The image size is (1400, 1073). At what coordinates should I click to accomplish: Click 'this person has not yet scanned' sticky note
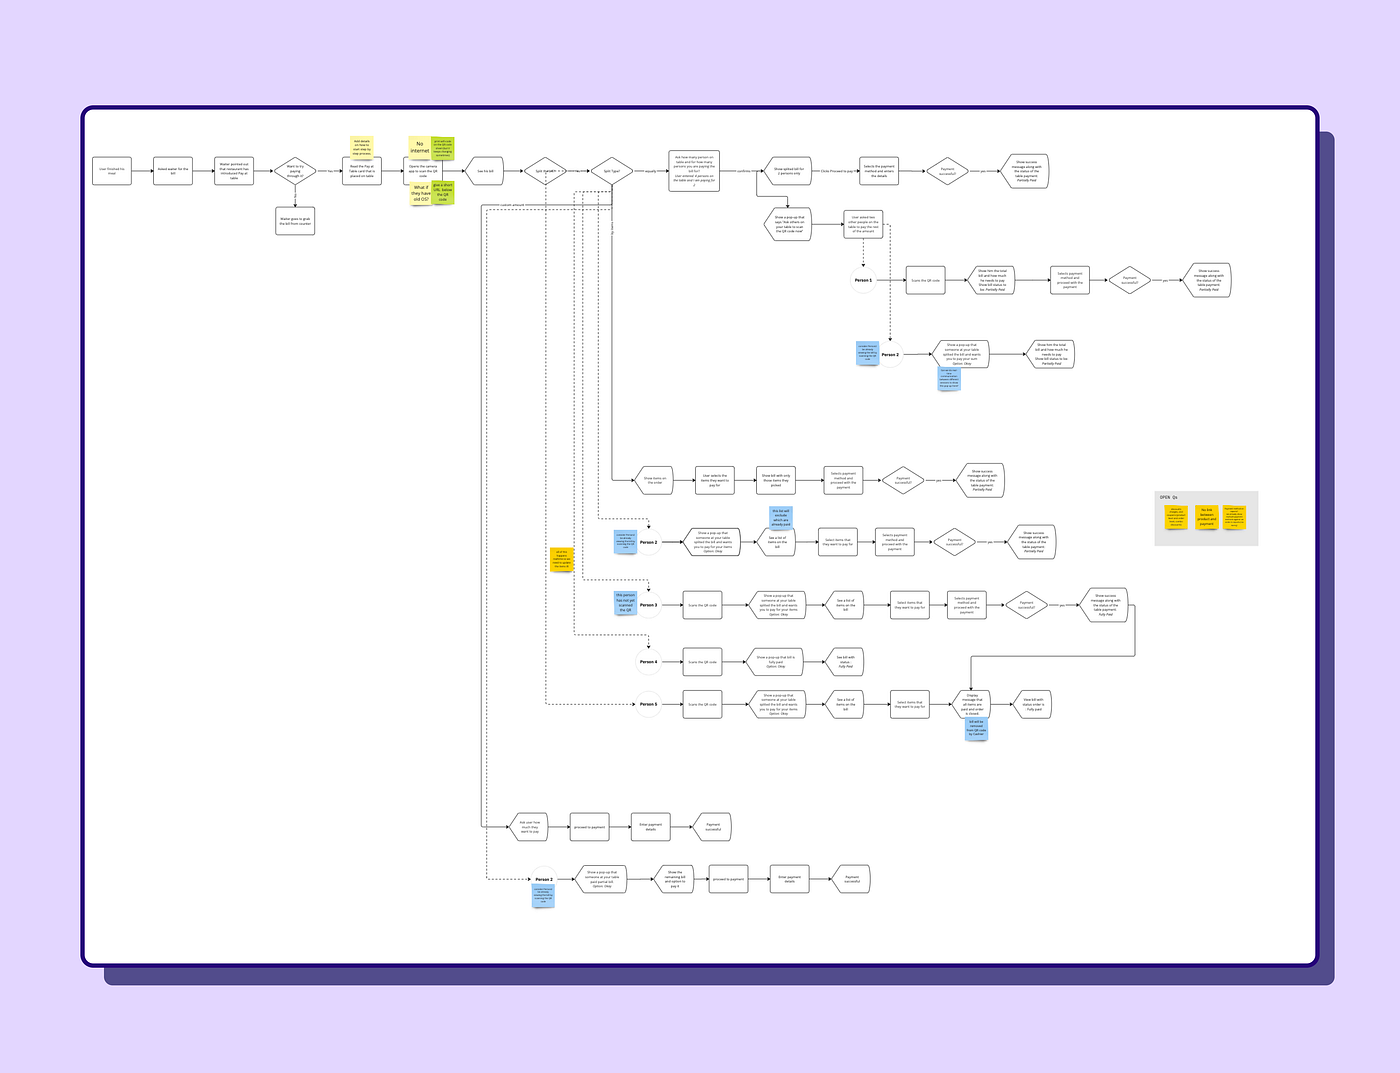[625, 602]
